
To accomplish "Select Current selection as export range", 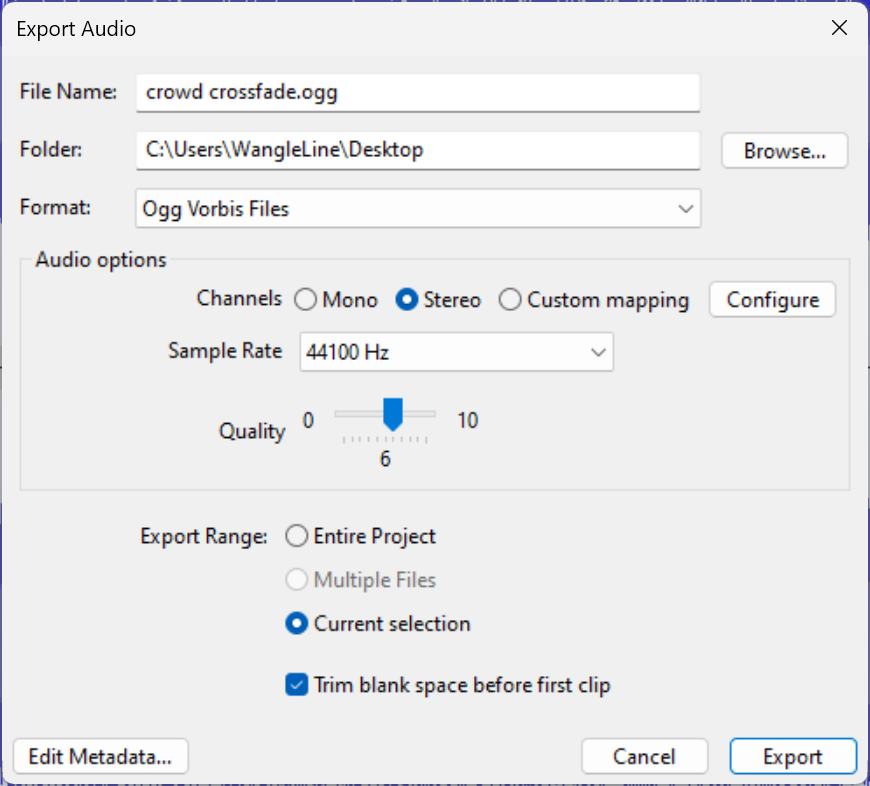I will click(x=296, y=623).
